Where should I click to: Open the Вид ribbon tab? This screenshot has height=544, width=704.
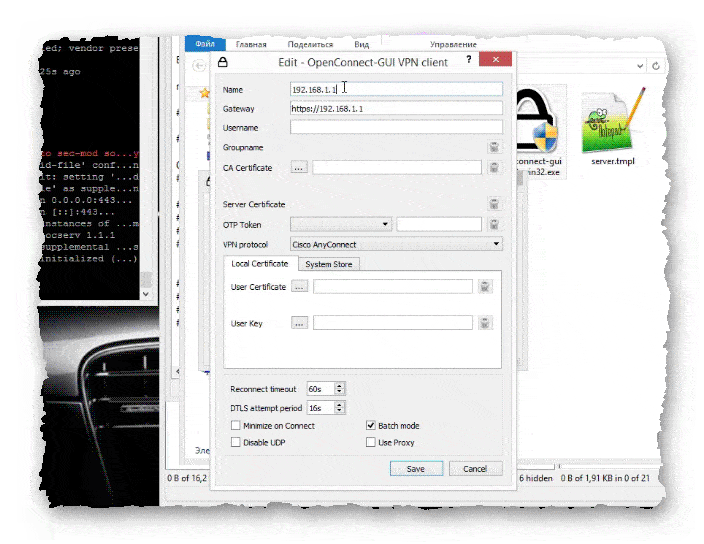[x=361, y=44]
